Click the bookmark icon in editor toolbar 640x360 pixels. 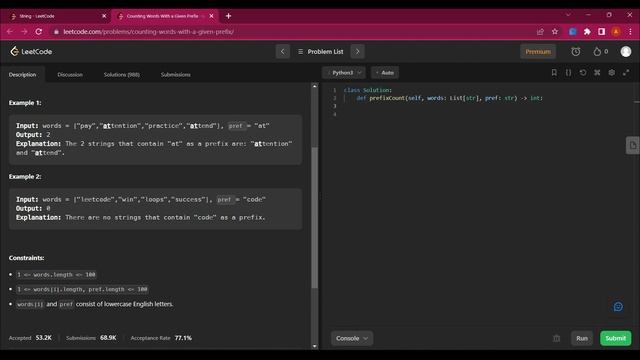(554, 73)
